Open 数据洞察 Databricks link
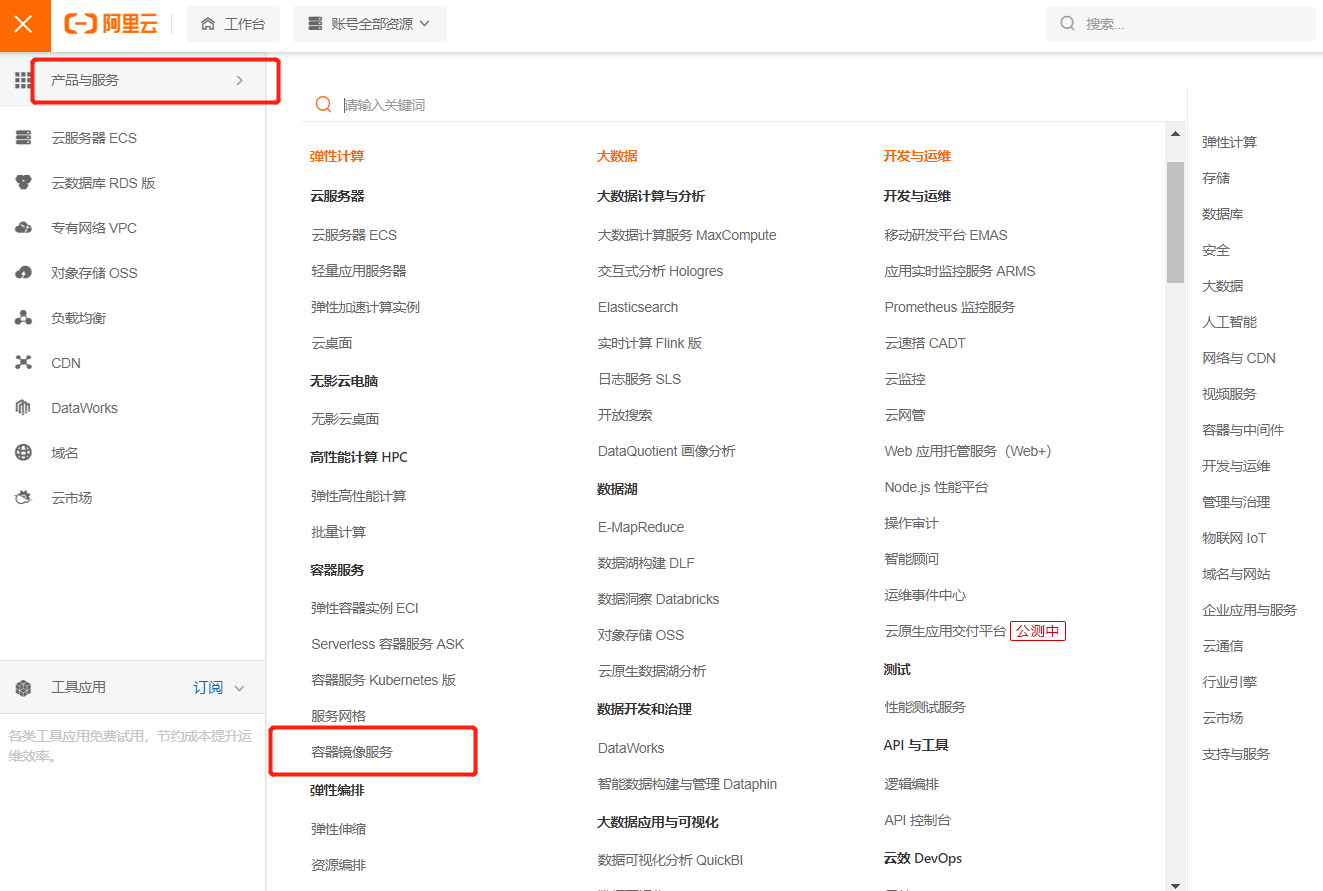 pos(659,599)
